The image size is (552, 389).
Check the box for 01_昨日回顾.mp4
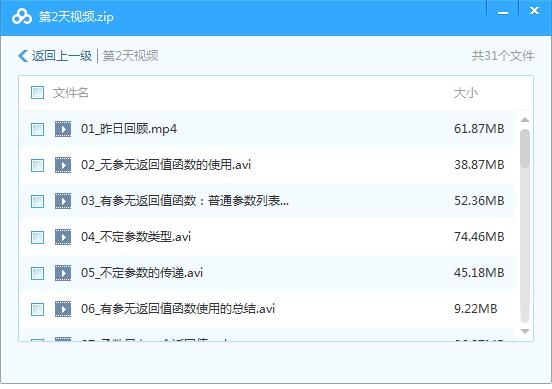[x=37, y=129]
